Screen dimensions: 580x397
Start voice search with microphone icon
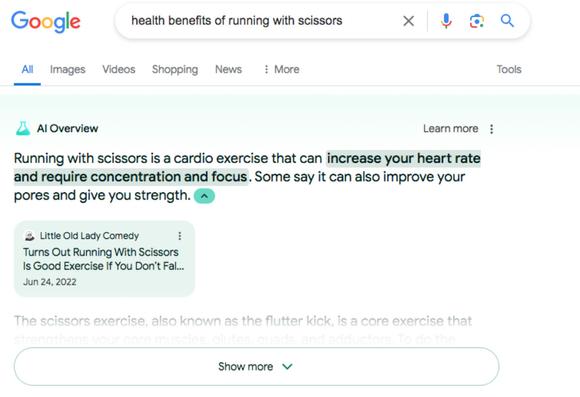(x=446, y=21)
